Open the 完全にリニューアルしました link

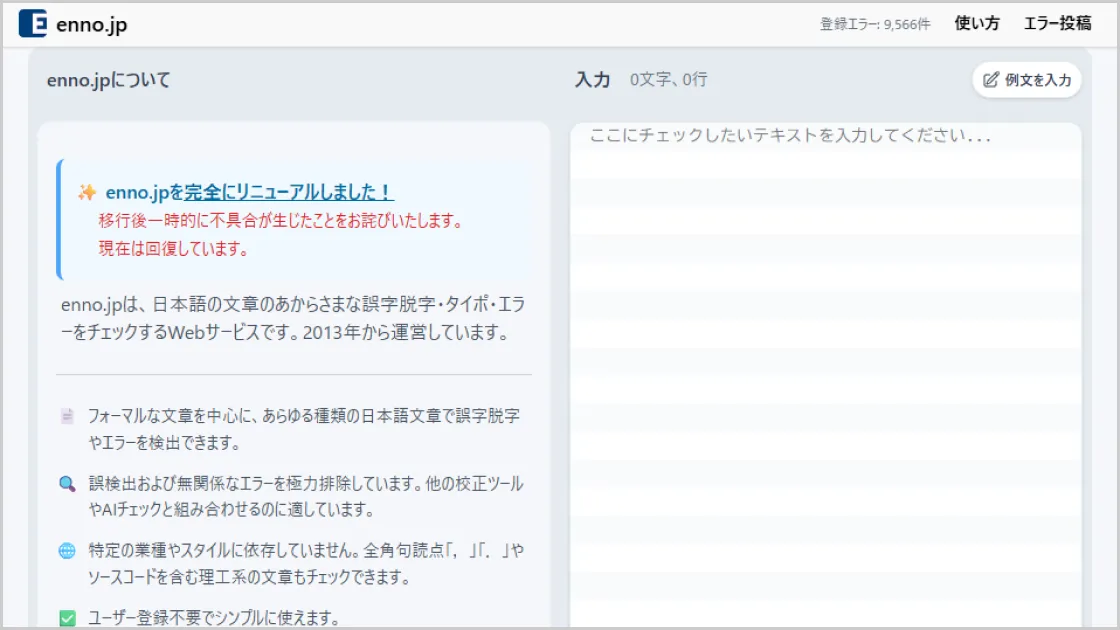pos(288,193)
